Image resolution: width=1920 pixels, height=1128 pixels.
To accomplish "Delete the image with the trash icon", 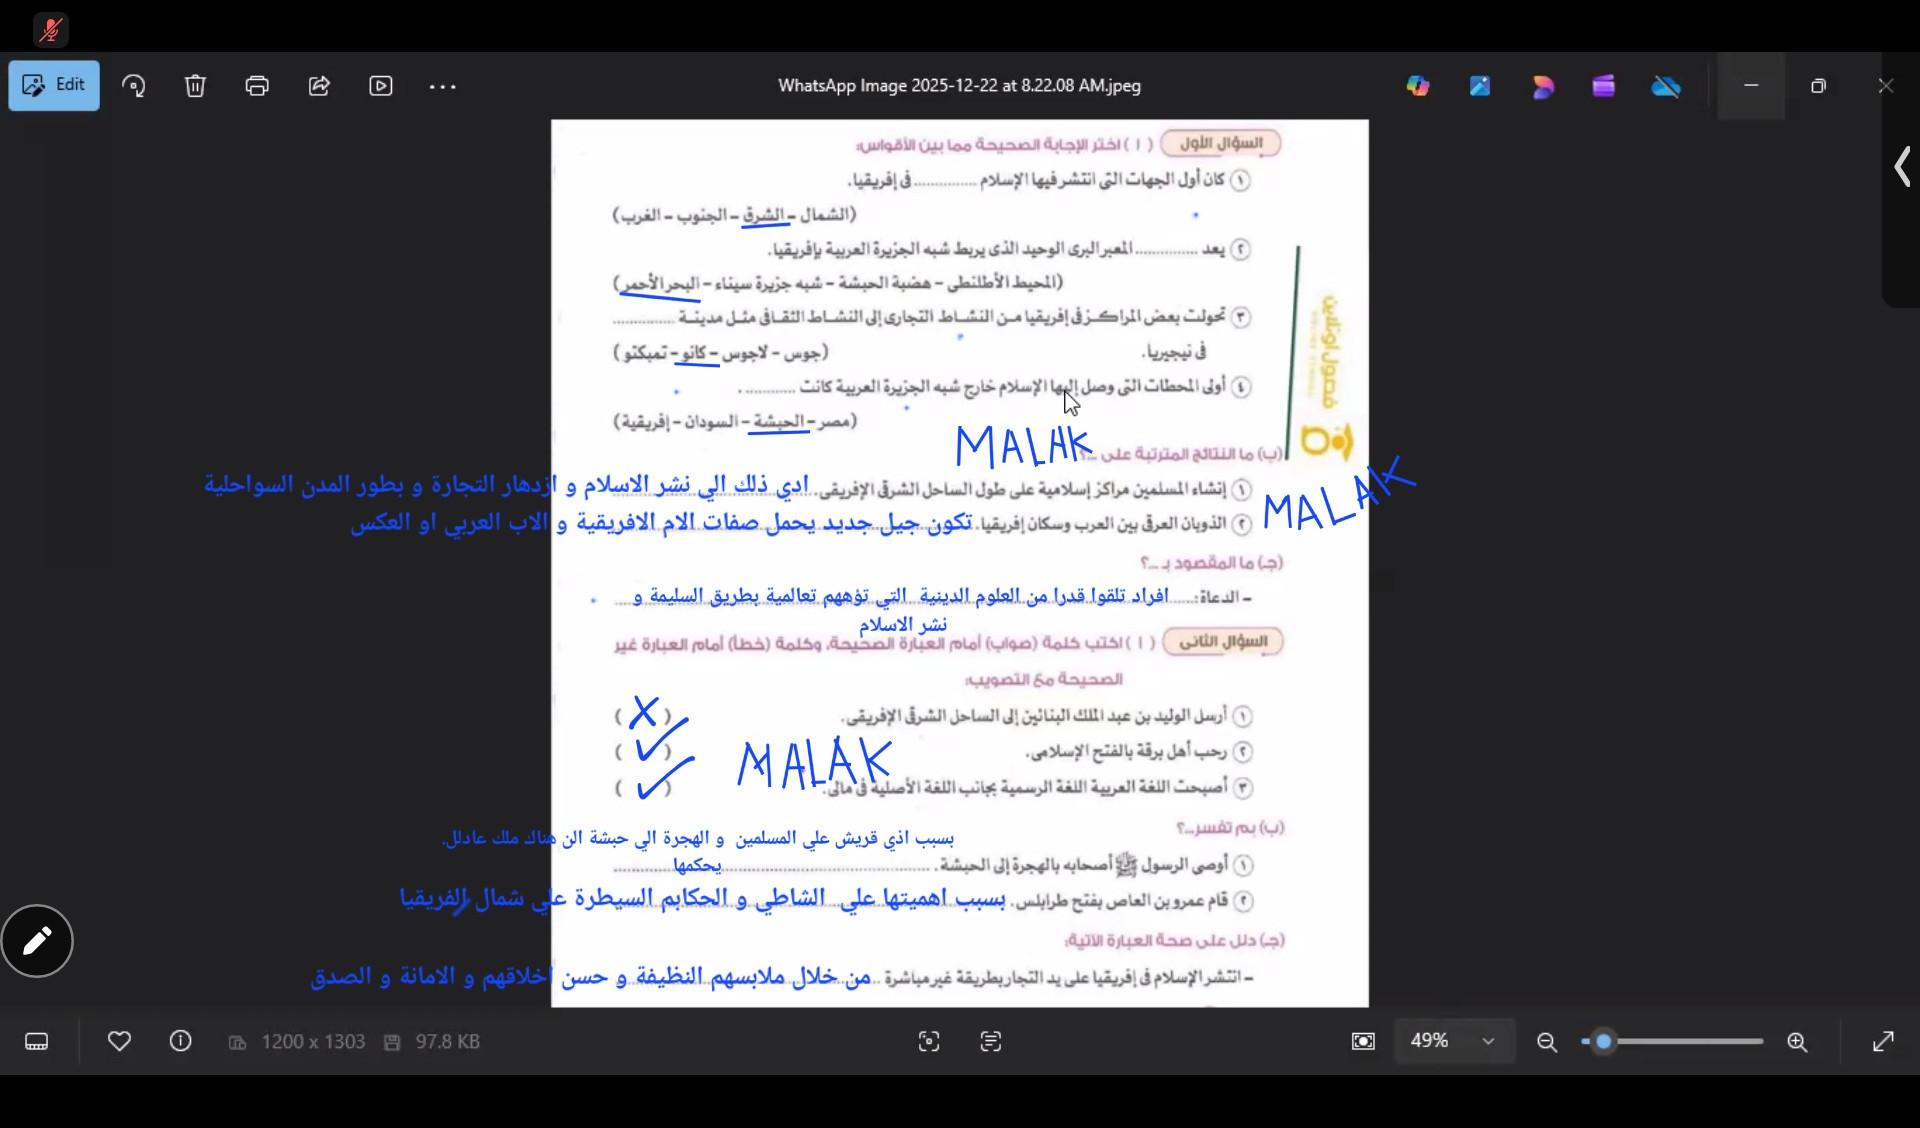I will tap(195, 86).
